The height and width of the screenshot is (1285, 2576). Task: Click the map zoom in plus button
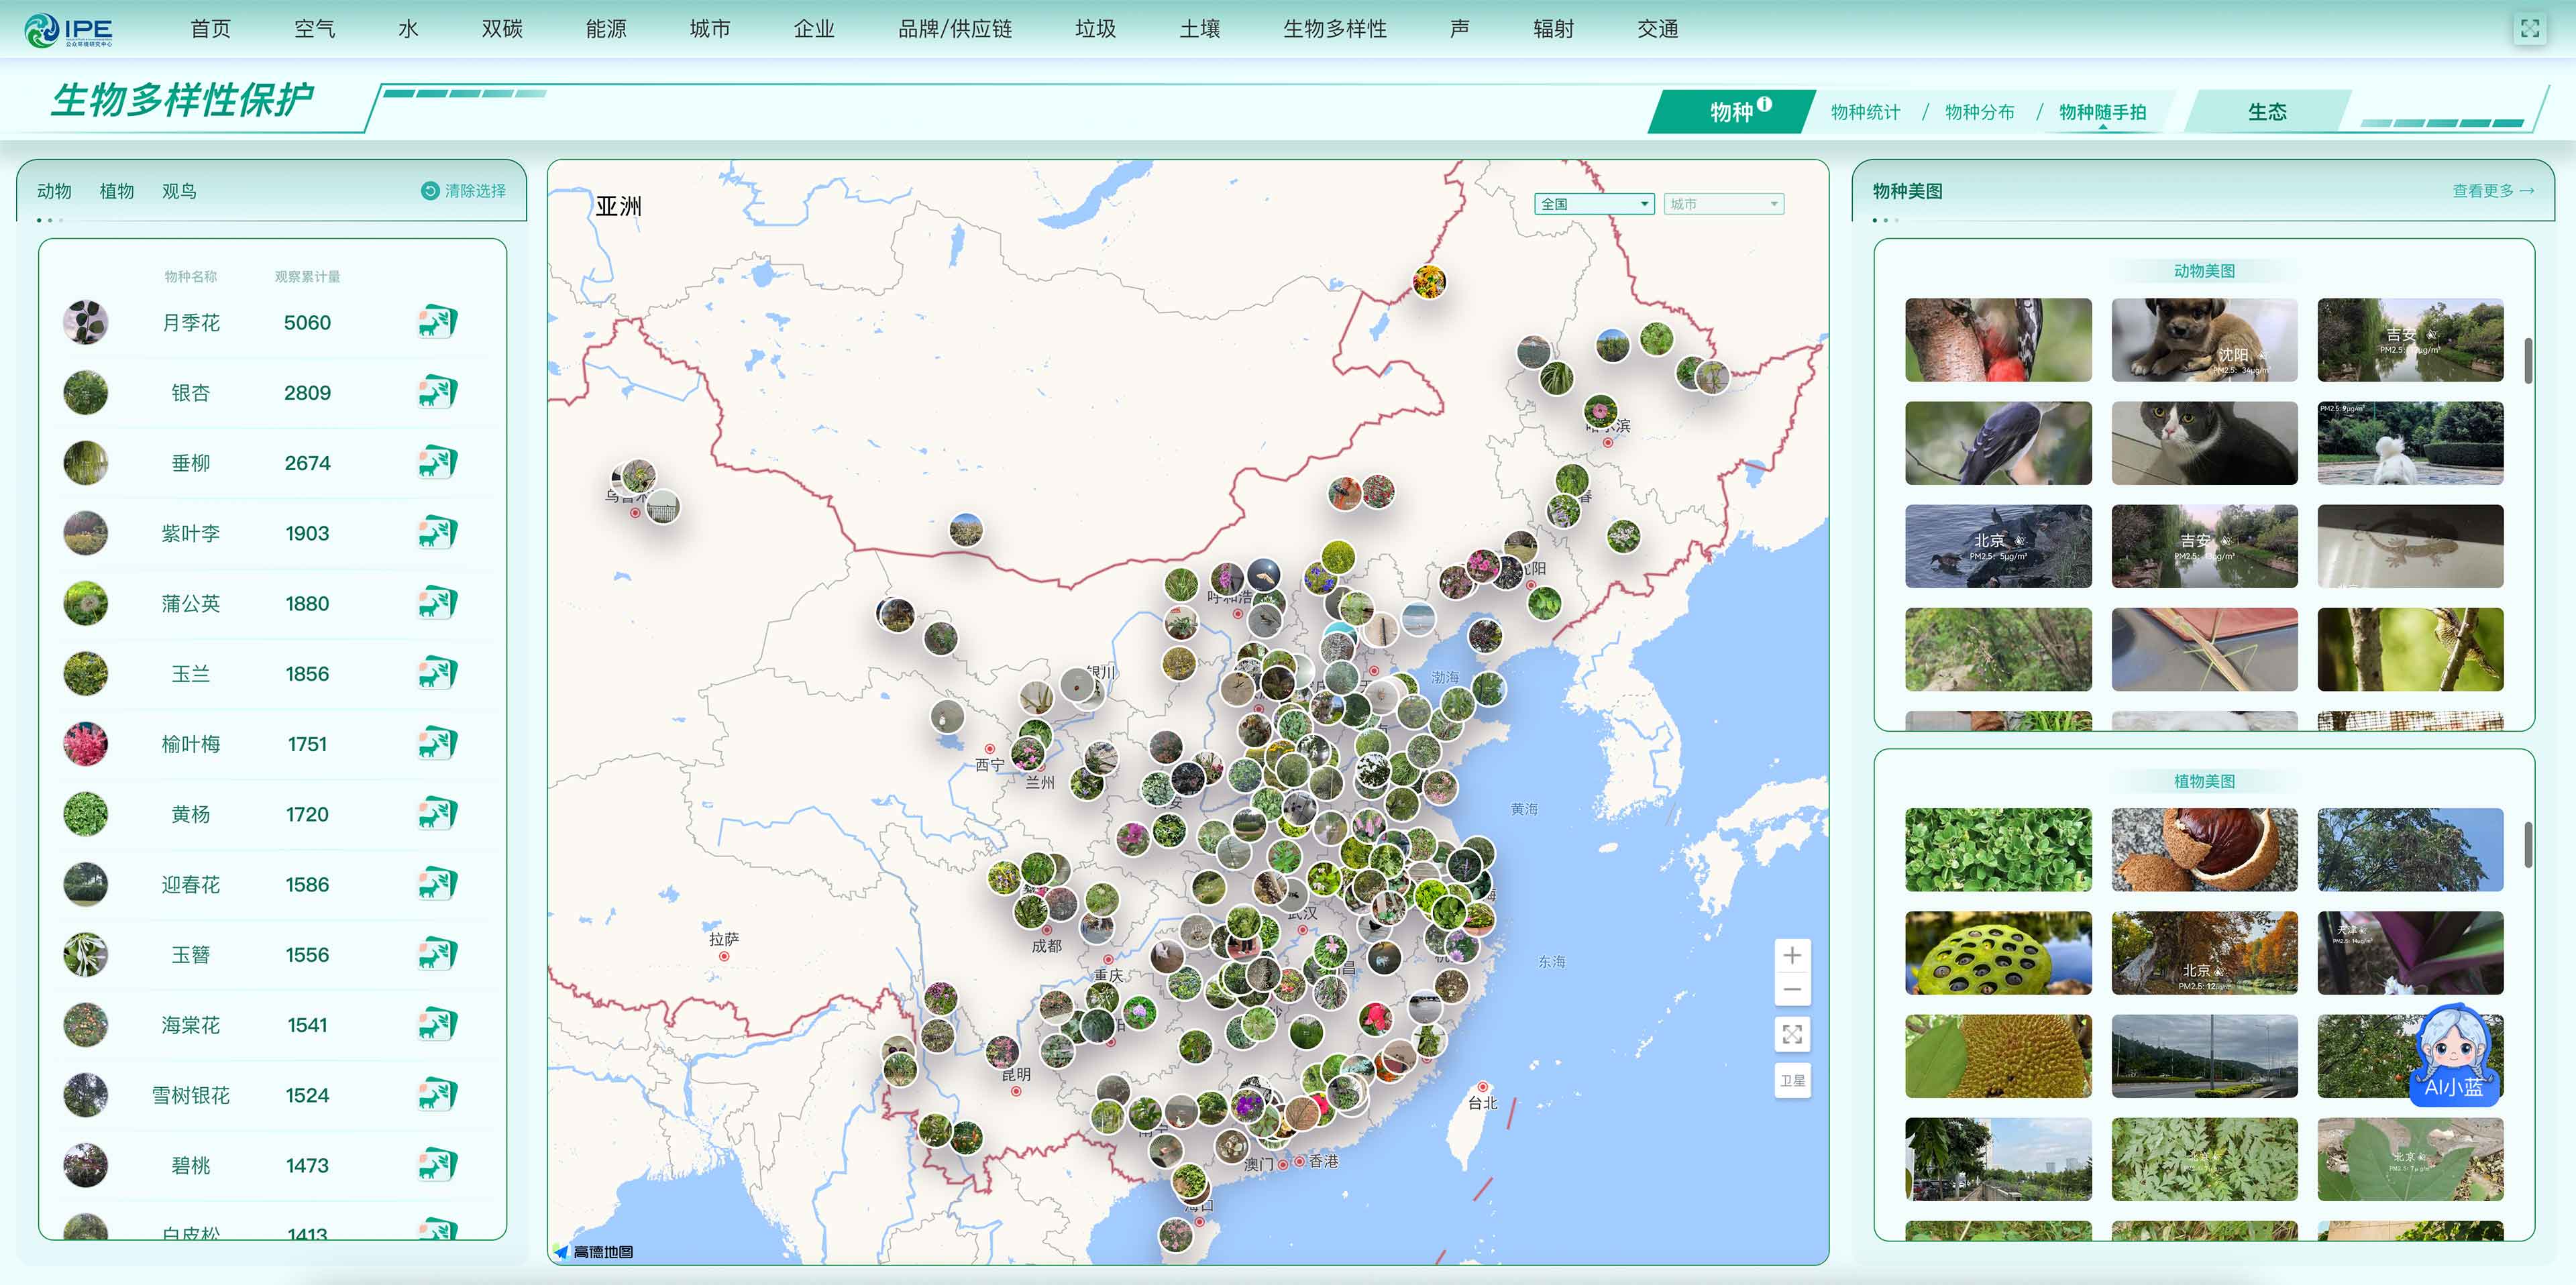[1792, 956]
